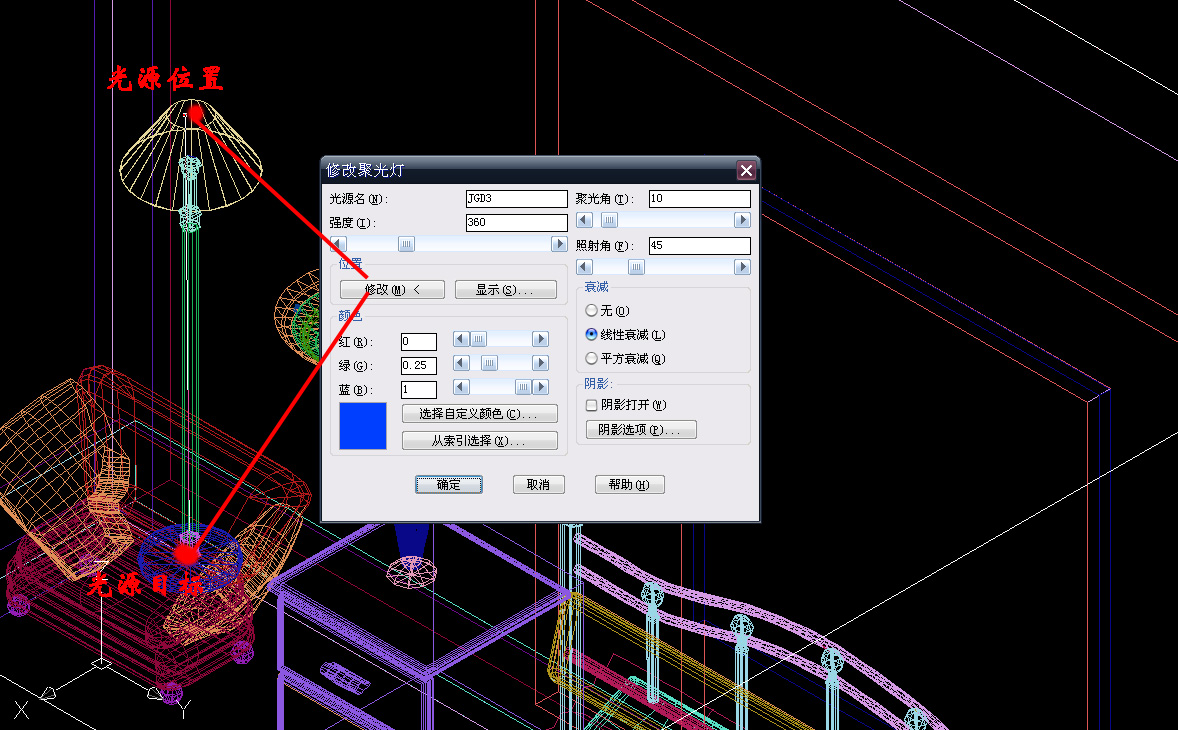Click the 聚光角 slider thumb

point(609,220)
